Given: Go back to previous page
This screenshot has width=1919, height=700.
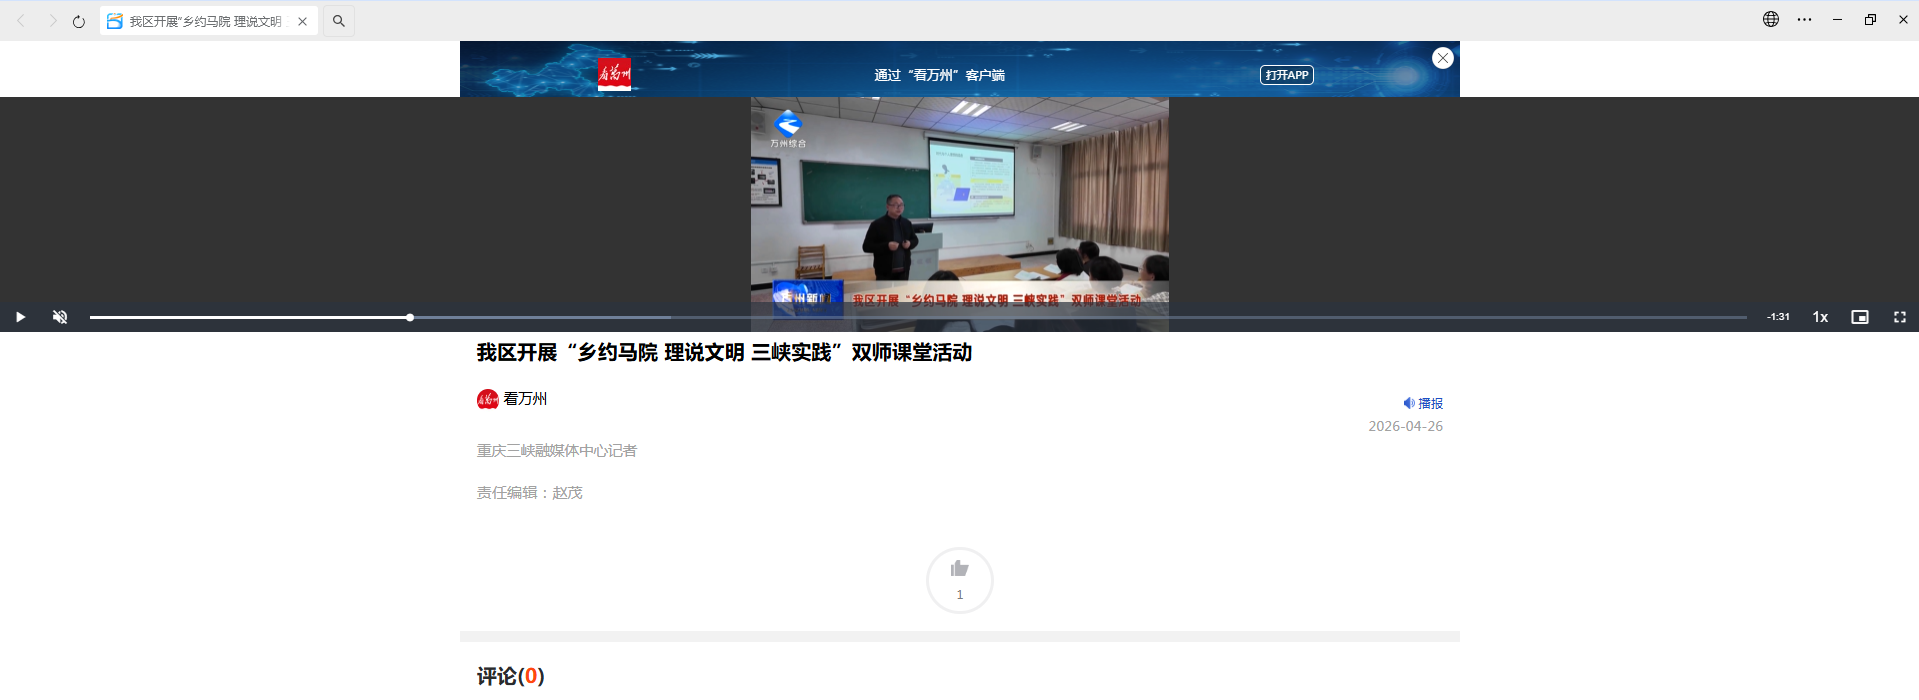Looking at the screenshot, I should point(21,21).
